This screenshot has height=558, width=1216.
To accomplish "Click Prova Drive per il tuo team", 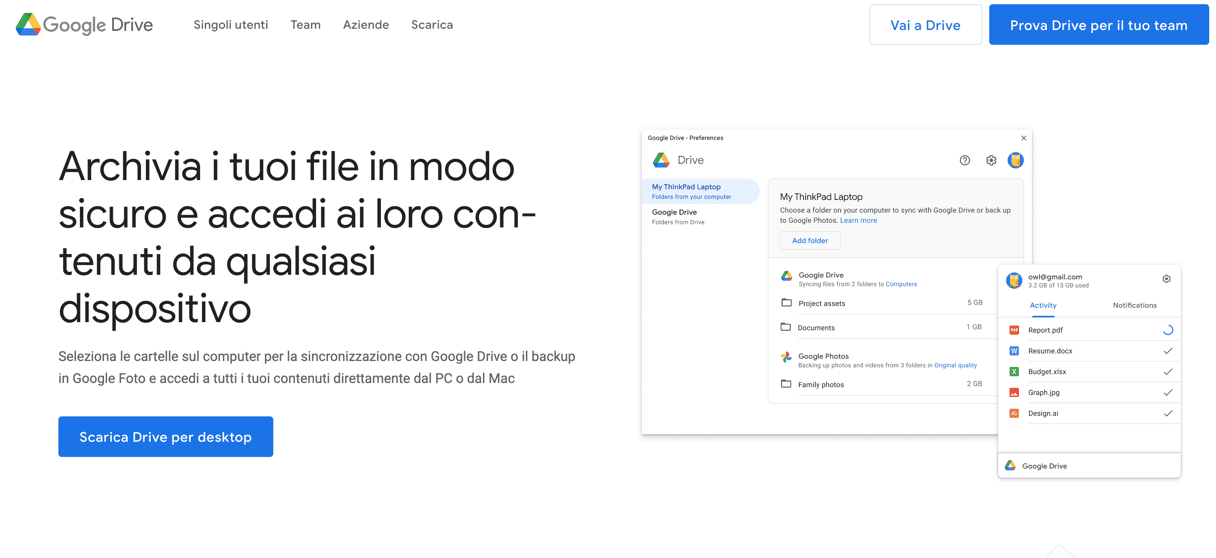I will pos(1099,25).
